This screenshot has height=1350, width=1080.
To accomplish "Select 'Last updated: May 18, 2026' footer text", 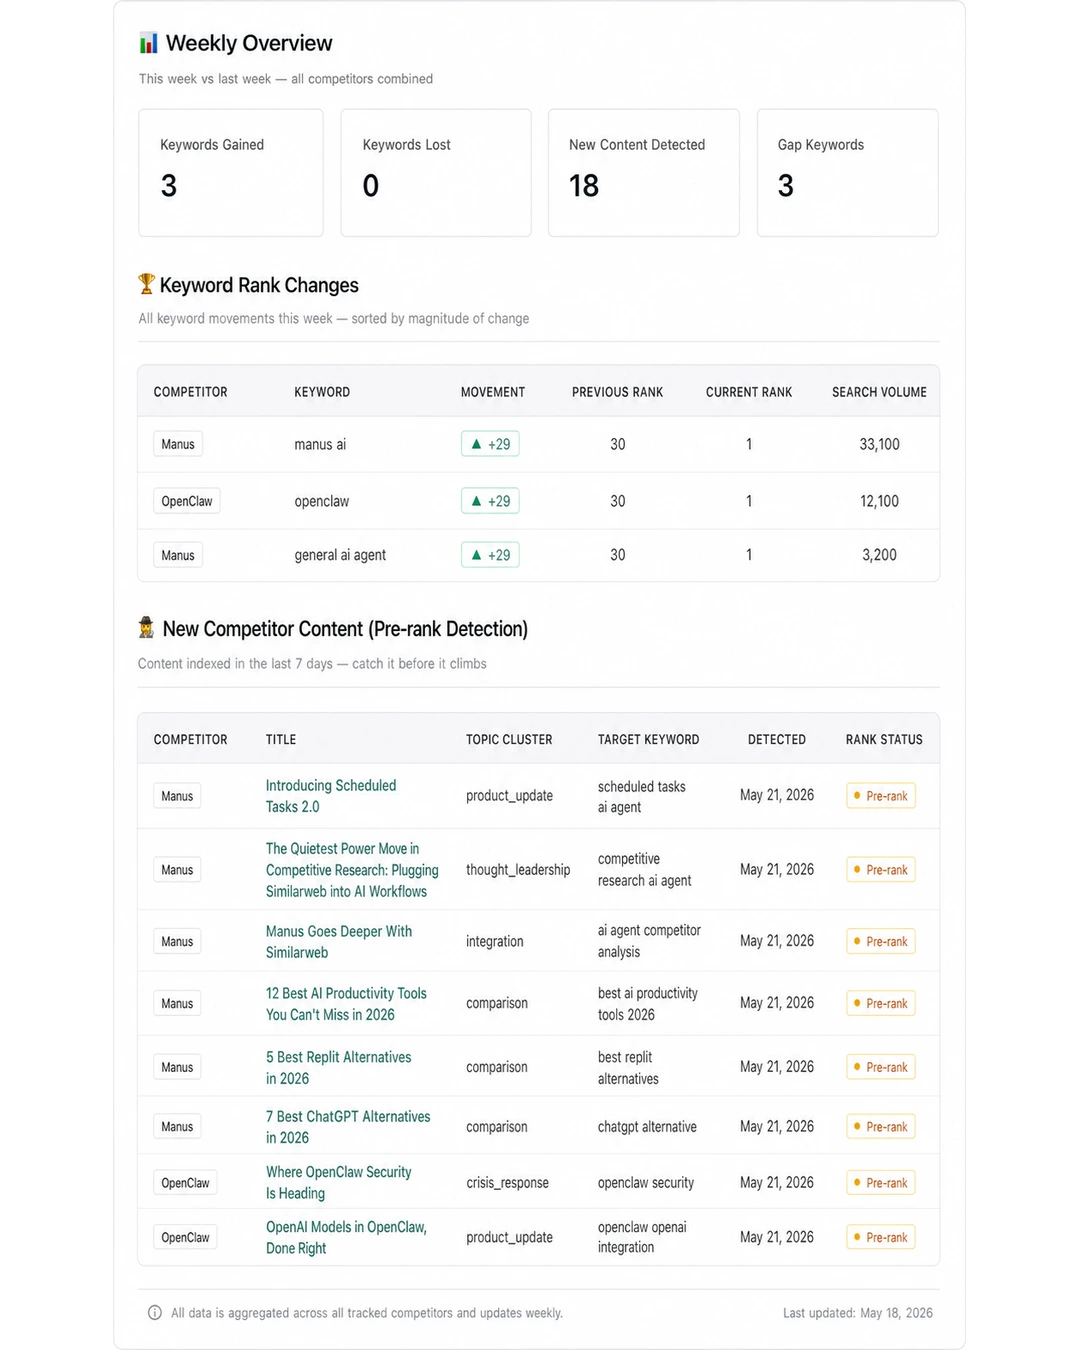I will pos(858,1313).
